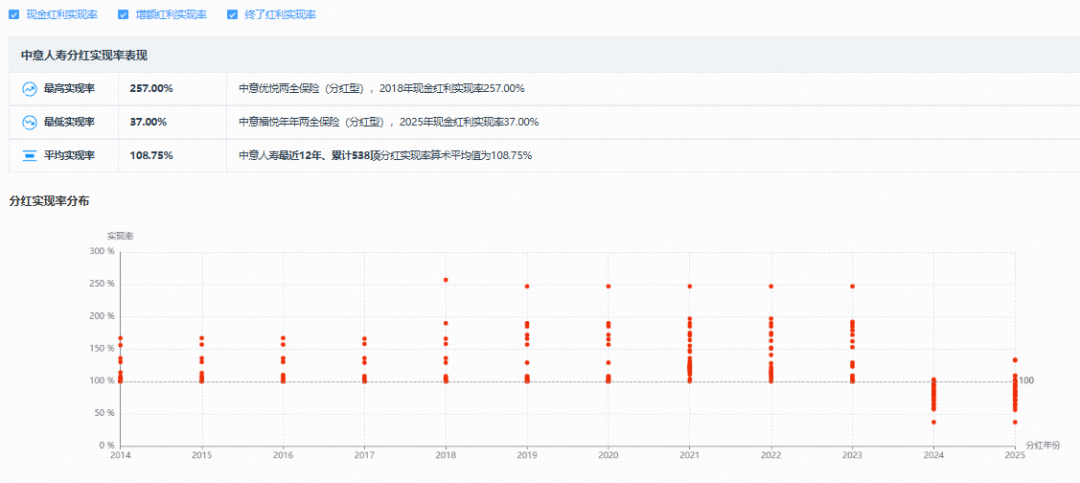Click the 300 % y-axis label
Viewport: 1080px width, 483px height.
coord(102,251)
